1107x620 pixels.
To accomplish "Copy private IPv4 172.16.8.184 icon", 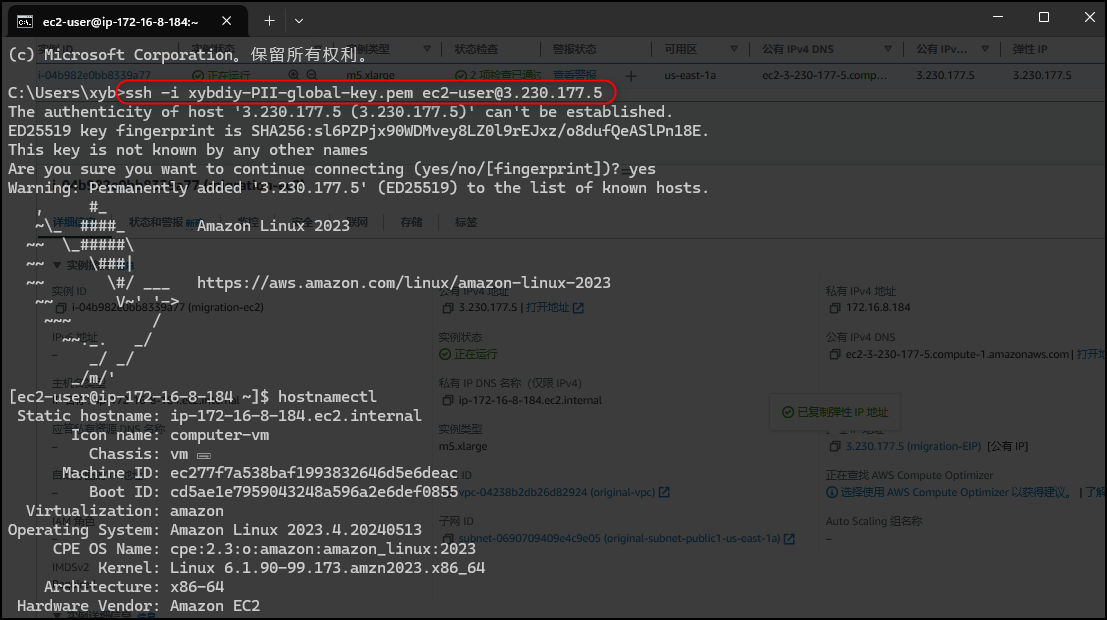I will pyautogui.click(x=834, y=308).
